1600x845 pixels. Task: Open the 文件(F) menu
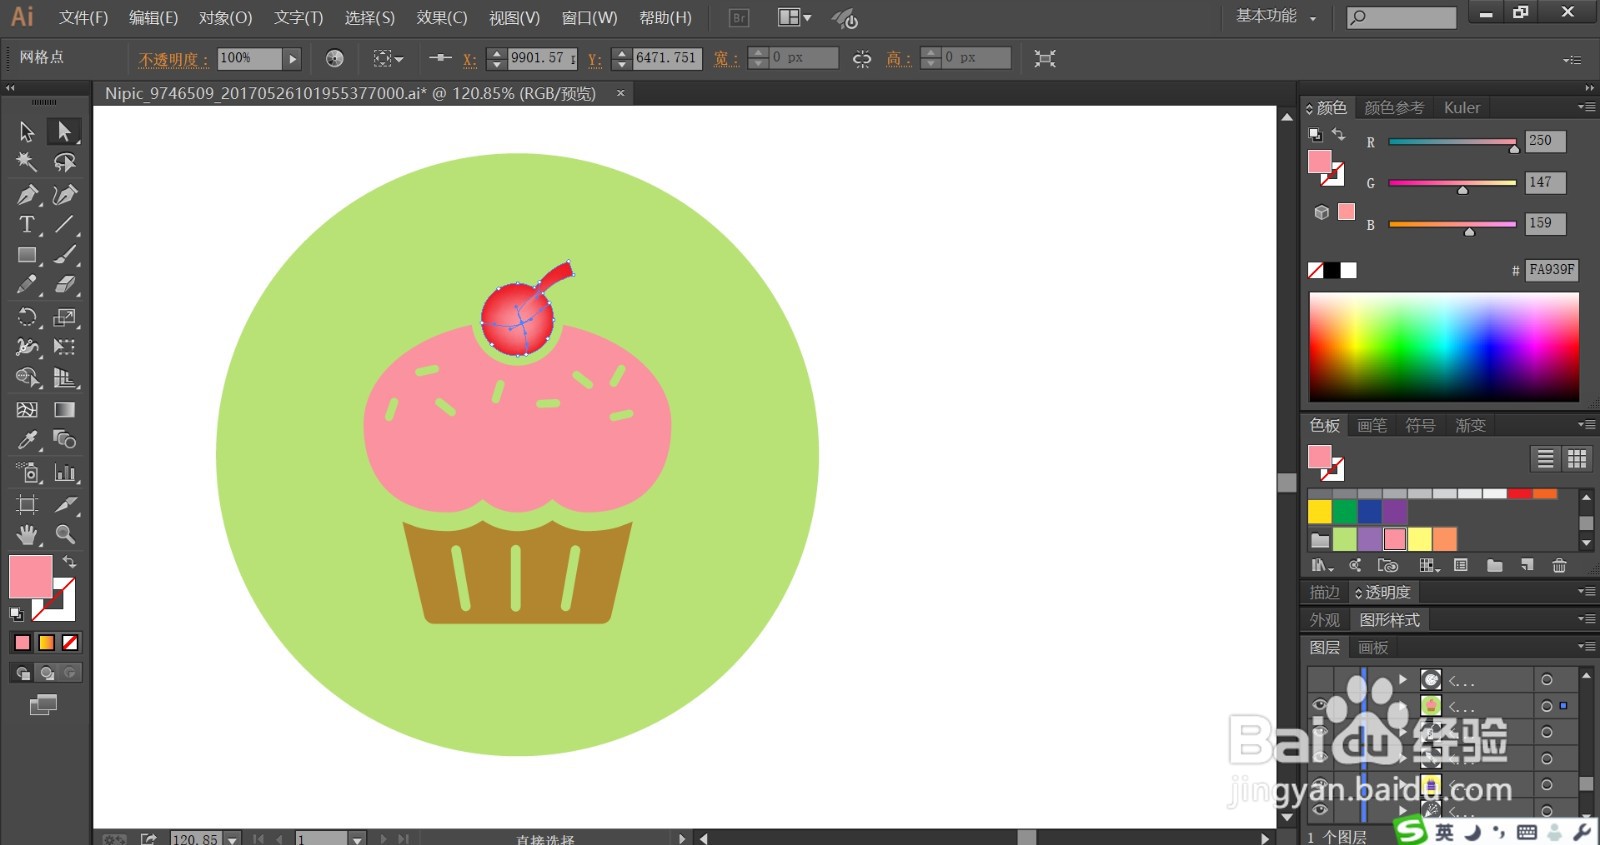click(x=83, y=18)
